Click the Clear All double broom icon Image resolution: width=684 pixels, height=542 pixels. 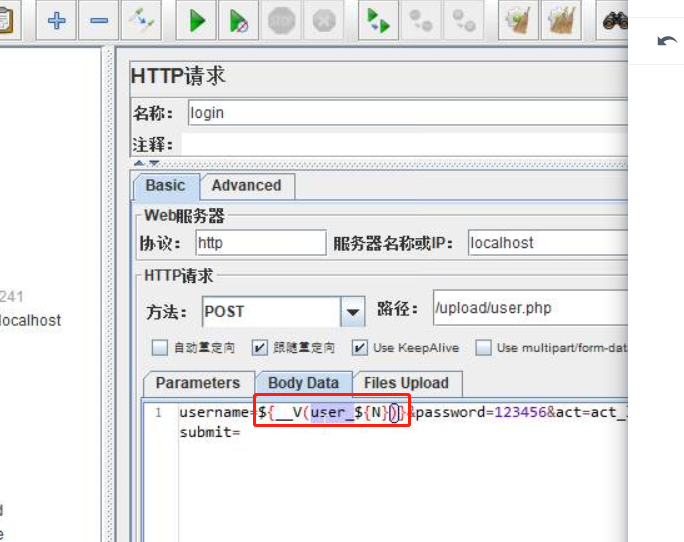(563, 20)
